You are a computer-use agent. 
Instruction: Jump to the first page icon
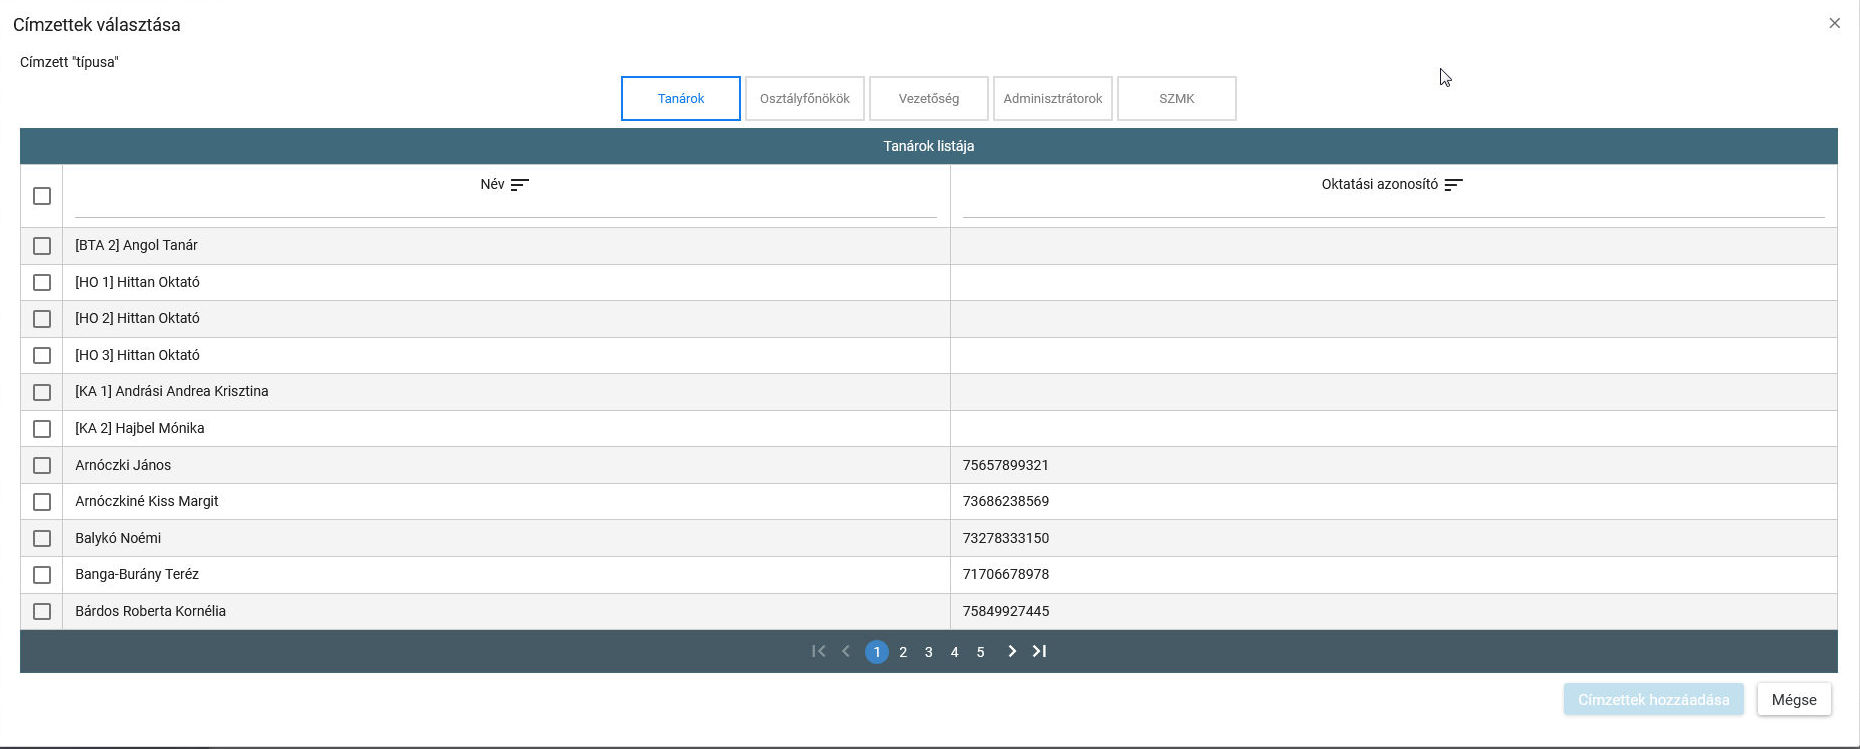(x=818, y=652)
